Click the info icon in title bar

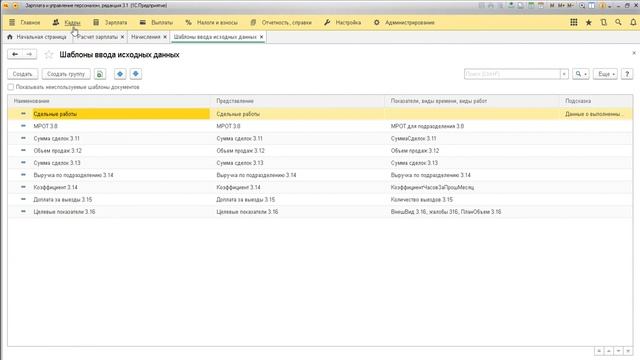pos(602,6)
